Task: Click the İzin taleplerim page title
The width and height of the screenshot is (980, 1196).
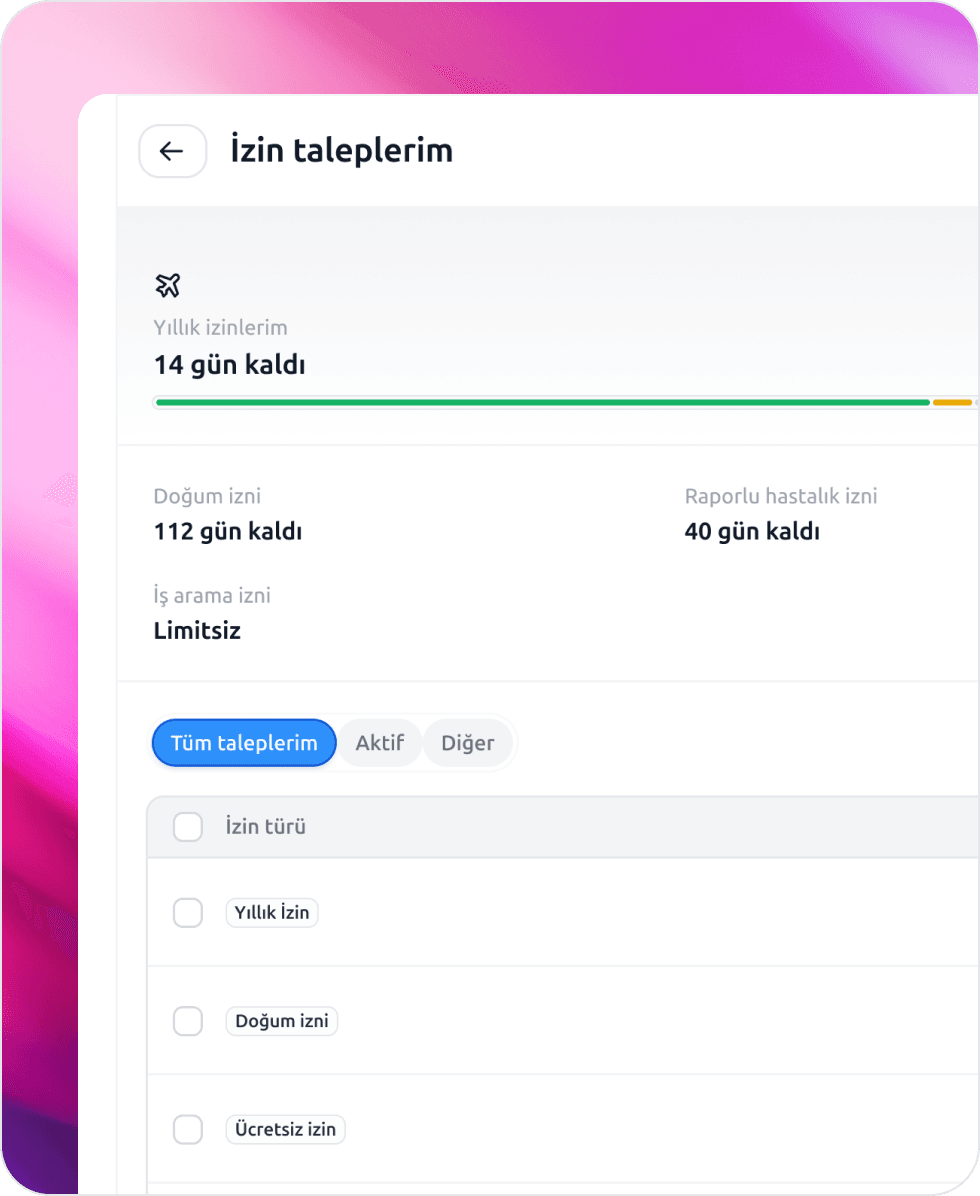Action: [341, 151]
